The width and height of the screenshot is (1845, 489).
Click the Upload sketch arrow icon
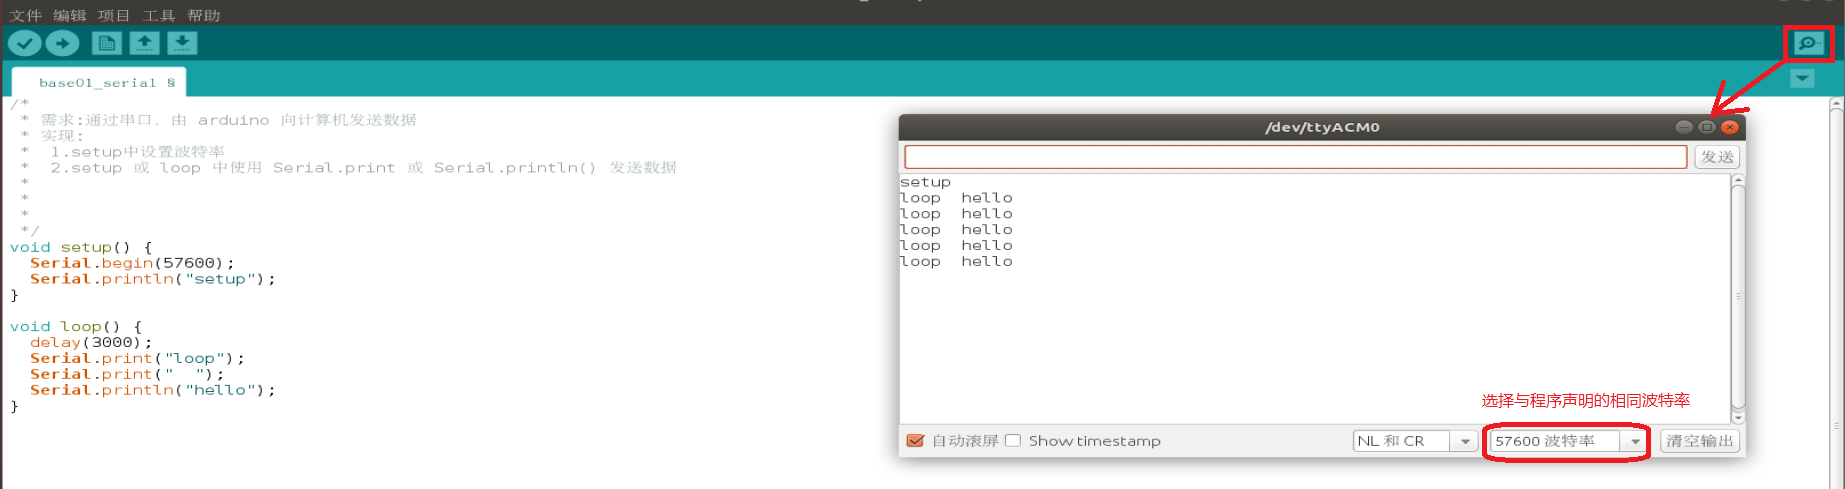point(62,43)
